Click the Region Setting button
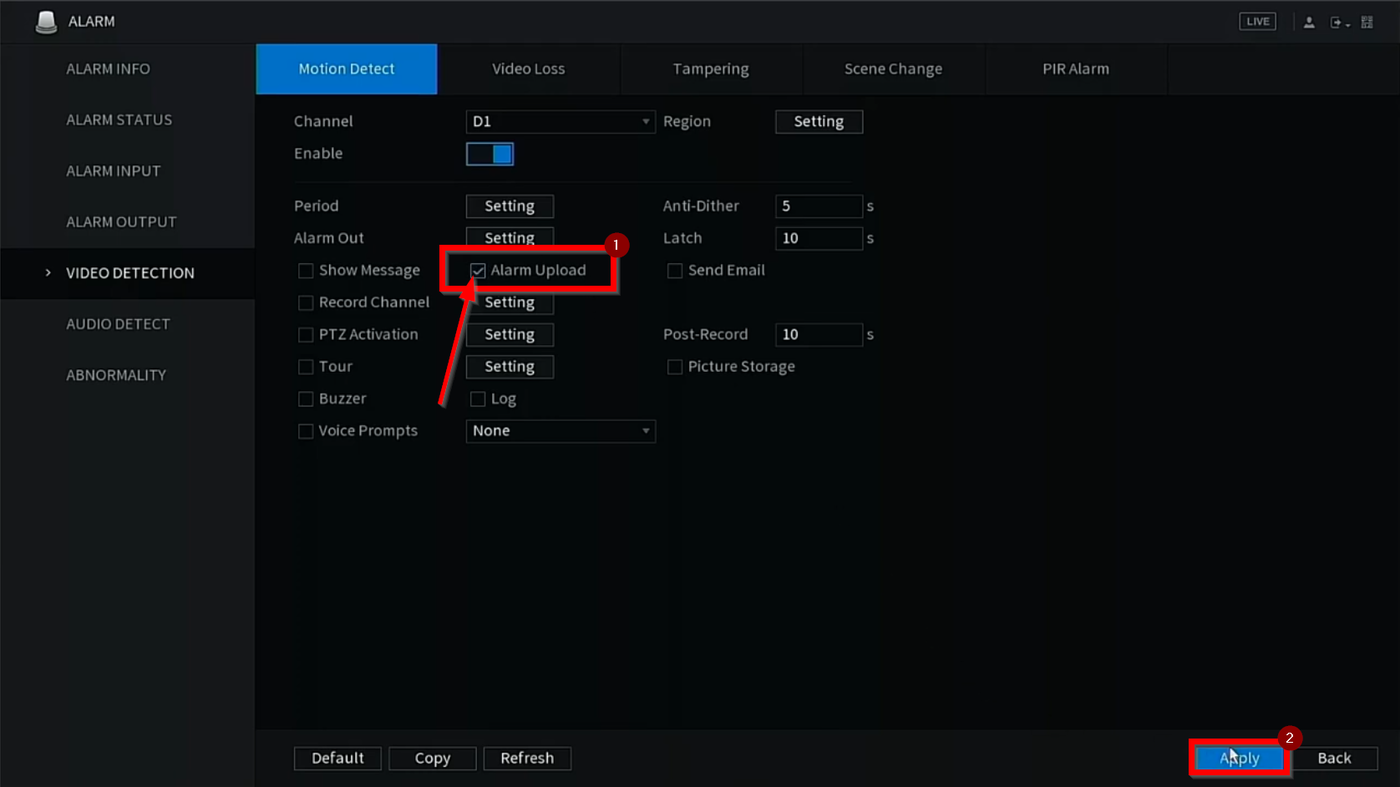Image resolution: width=1400 pixels, height=787 pixels. click(818, 122)
